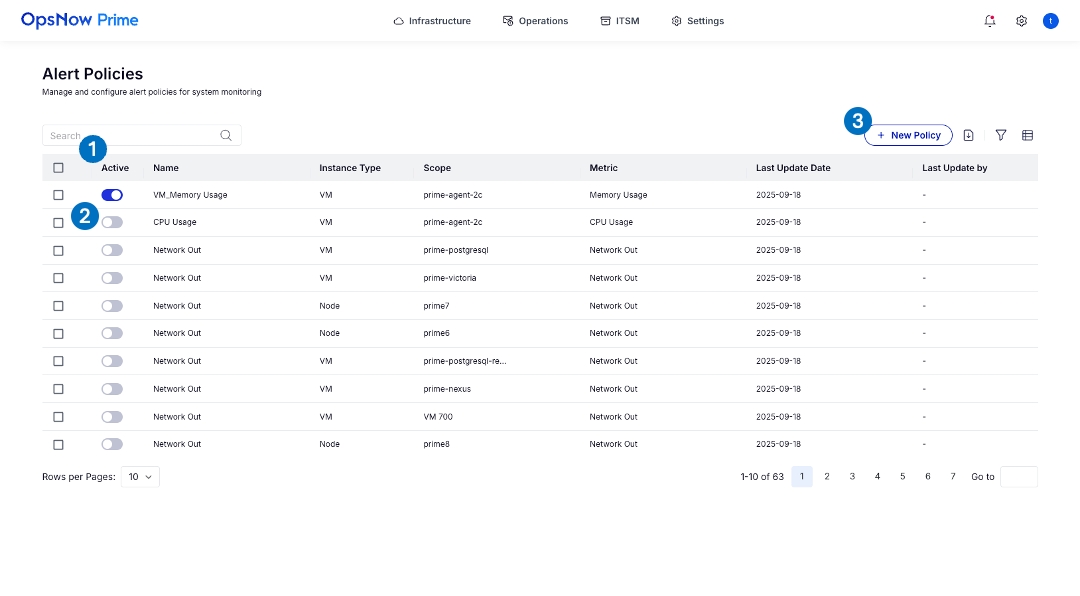Image resolution: width=1080 pixels, height=596 pixels.
Task: Click the search magnifier icon
Action: coord(226,135)
